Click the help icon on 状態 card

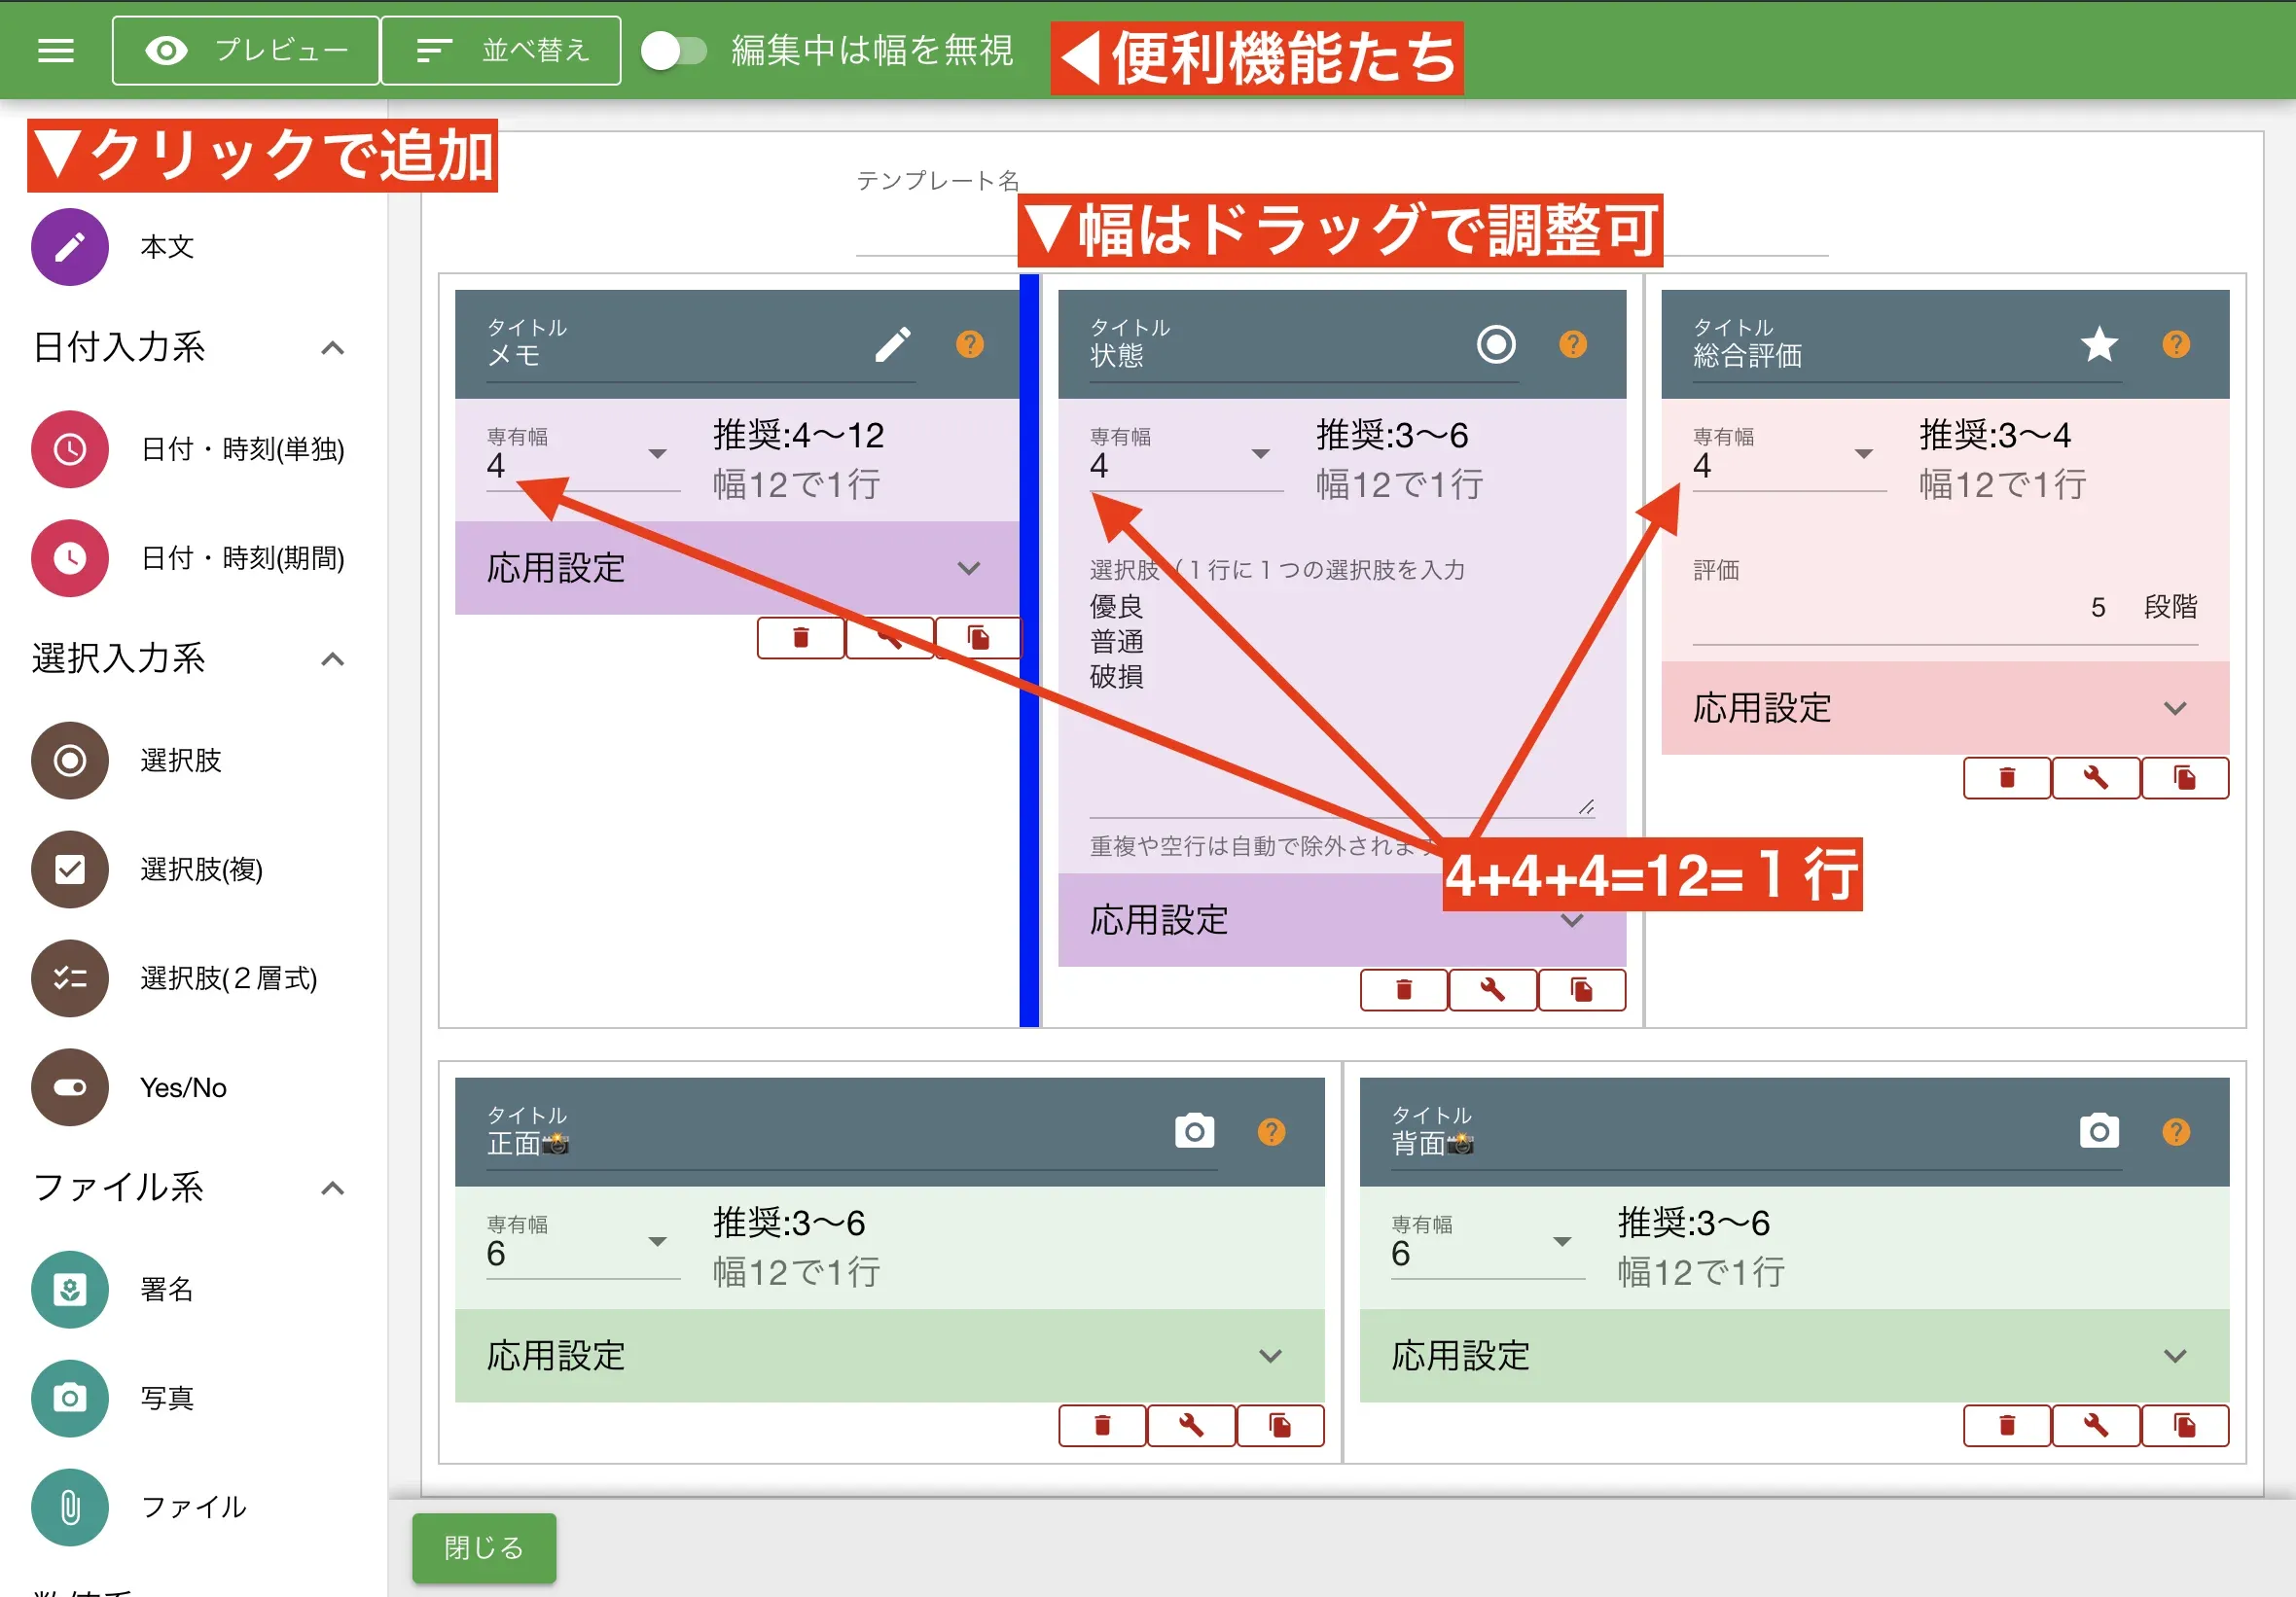tap(1572, 344)
